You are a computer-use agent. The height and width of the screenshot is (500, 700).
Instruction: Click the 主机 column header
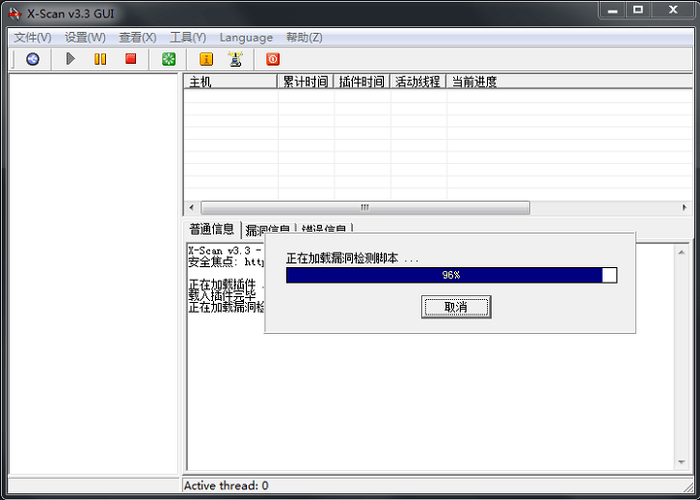pyautogui.click(x=230, y=82)
